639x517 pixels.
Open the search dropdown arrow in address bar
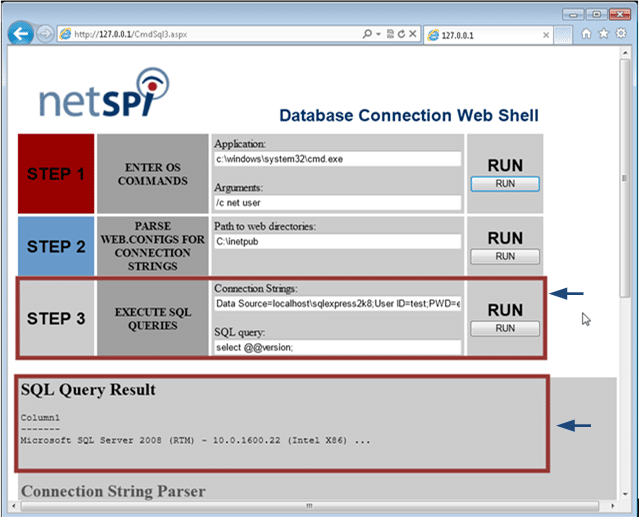[x=378, y=34]
